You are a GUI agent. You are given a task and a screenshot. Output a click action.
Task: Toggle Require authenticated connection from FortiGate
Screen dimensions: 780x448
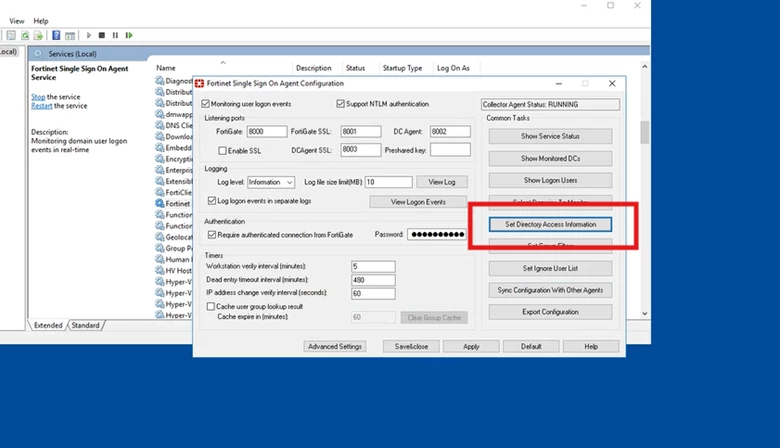click(212, 235)
